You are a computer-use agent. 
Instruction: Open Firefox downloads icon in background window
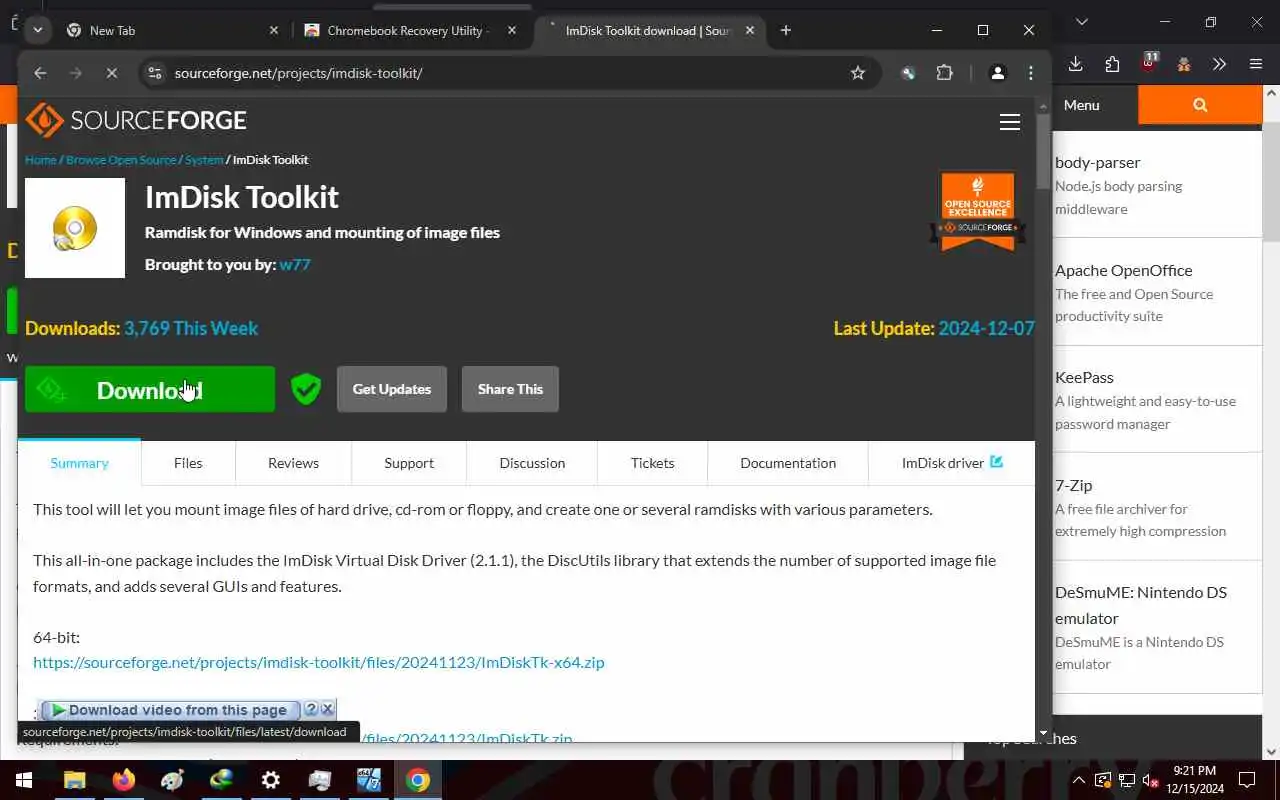1076,64
